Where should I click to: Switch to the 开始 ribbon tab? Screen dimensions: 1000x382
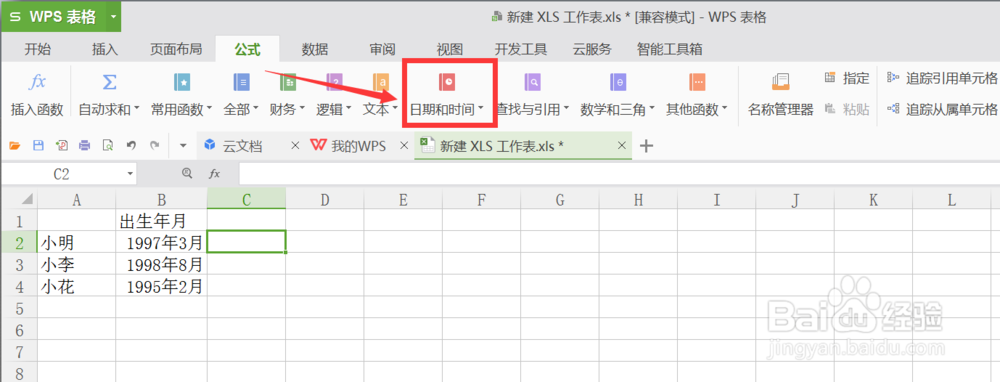point(38,49)
